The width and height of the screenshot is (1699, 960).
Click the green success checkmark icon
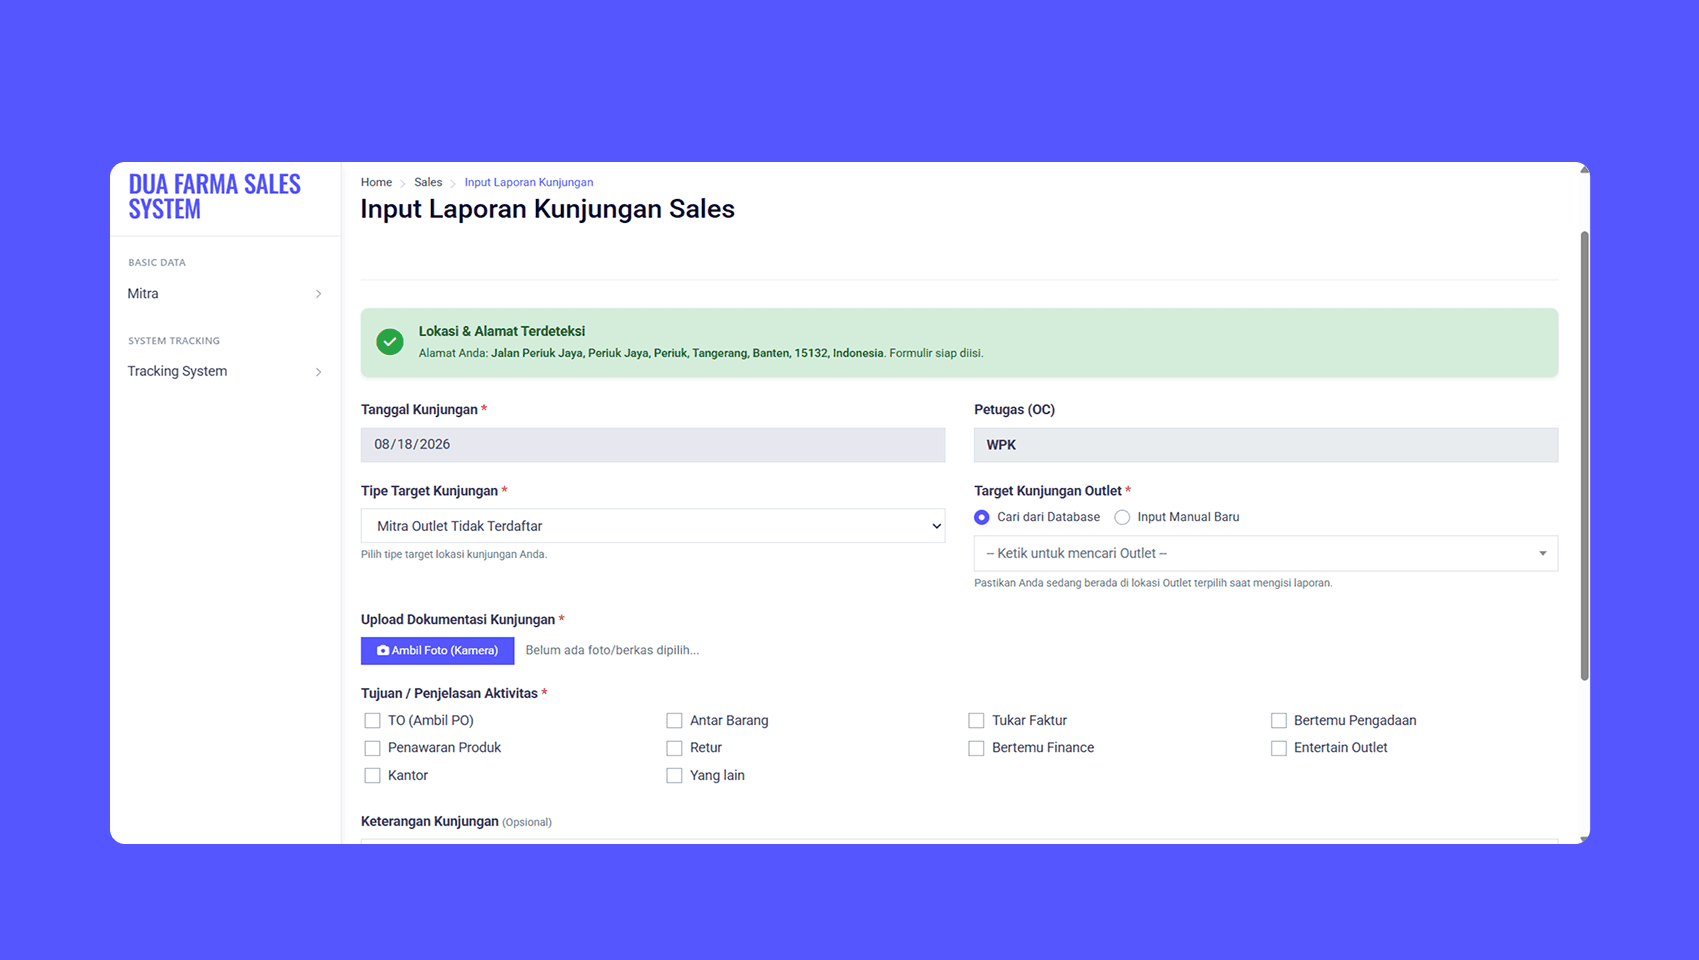390,342
